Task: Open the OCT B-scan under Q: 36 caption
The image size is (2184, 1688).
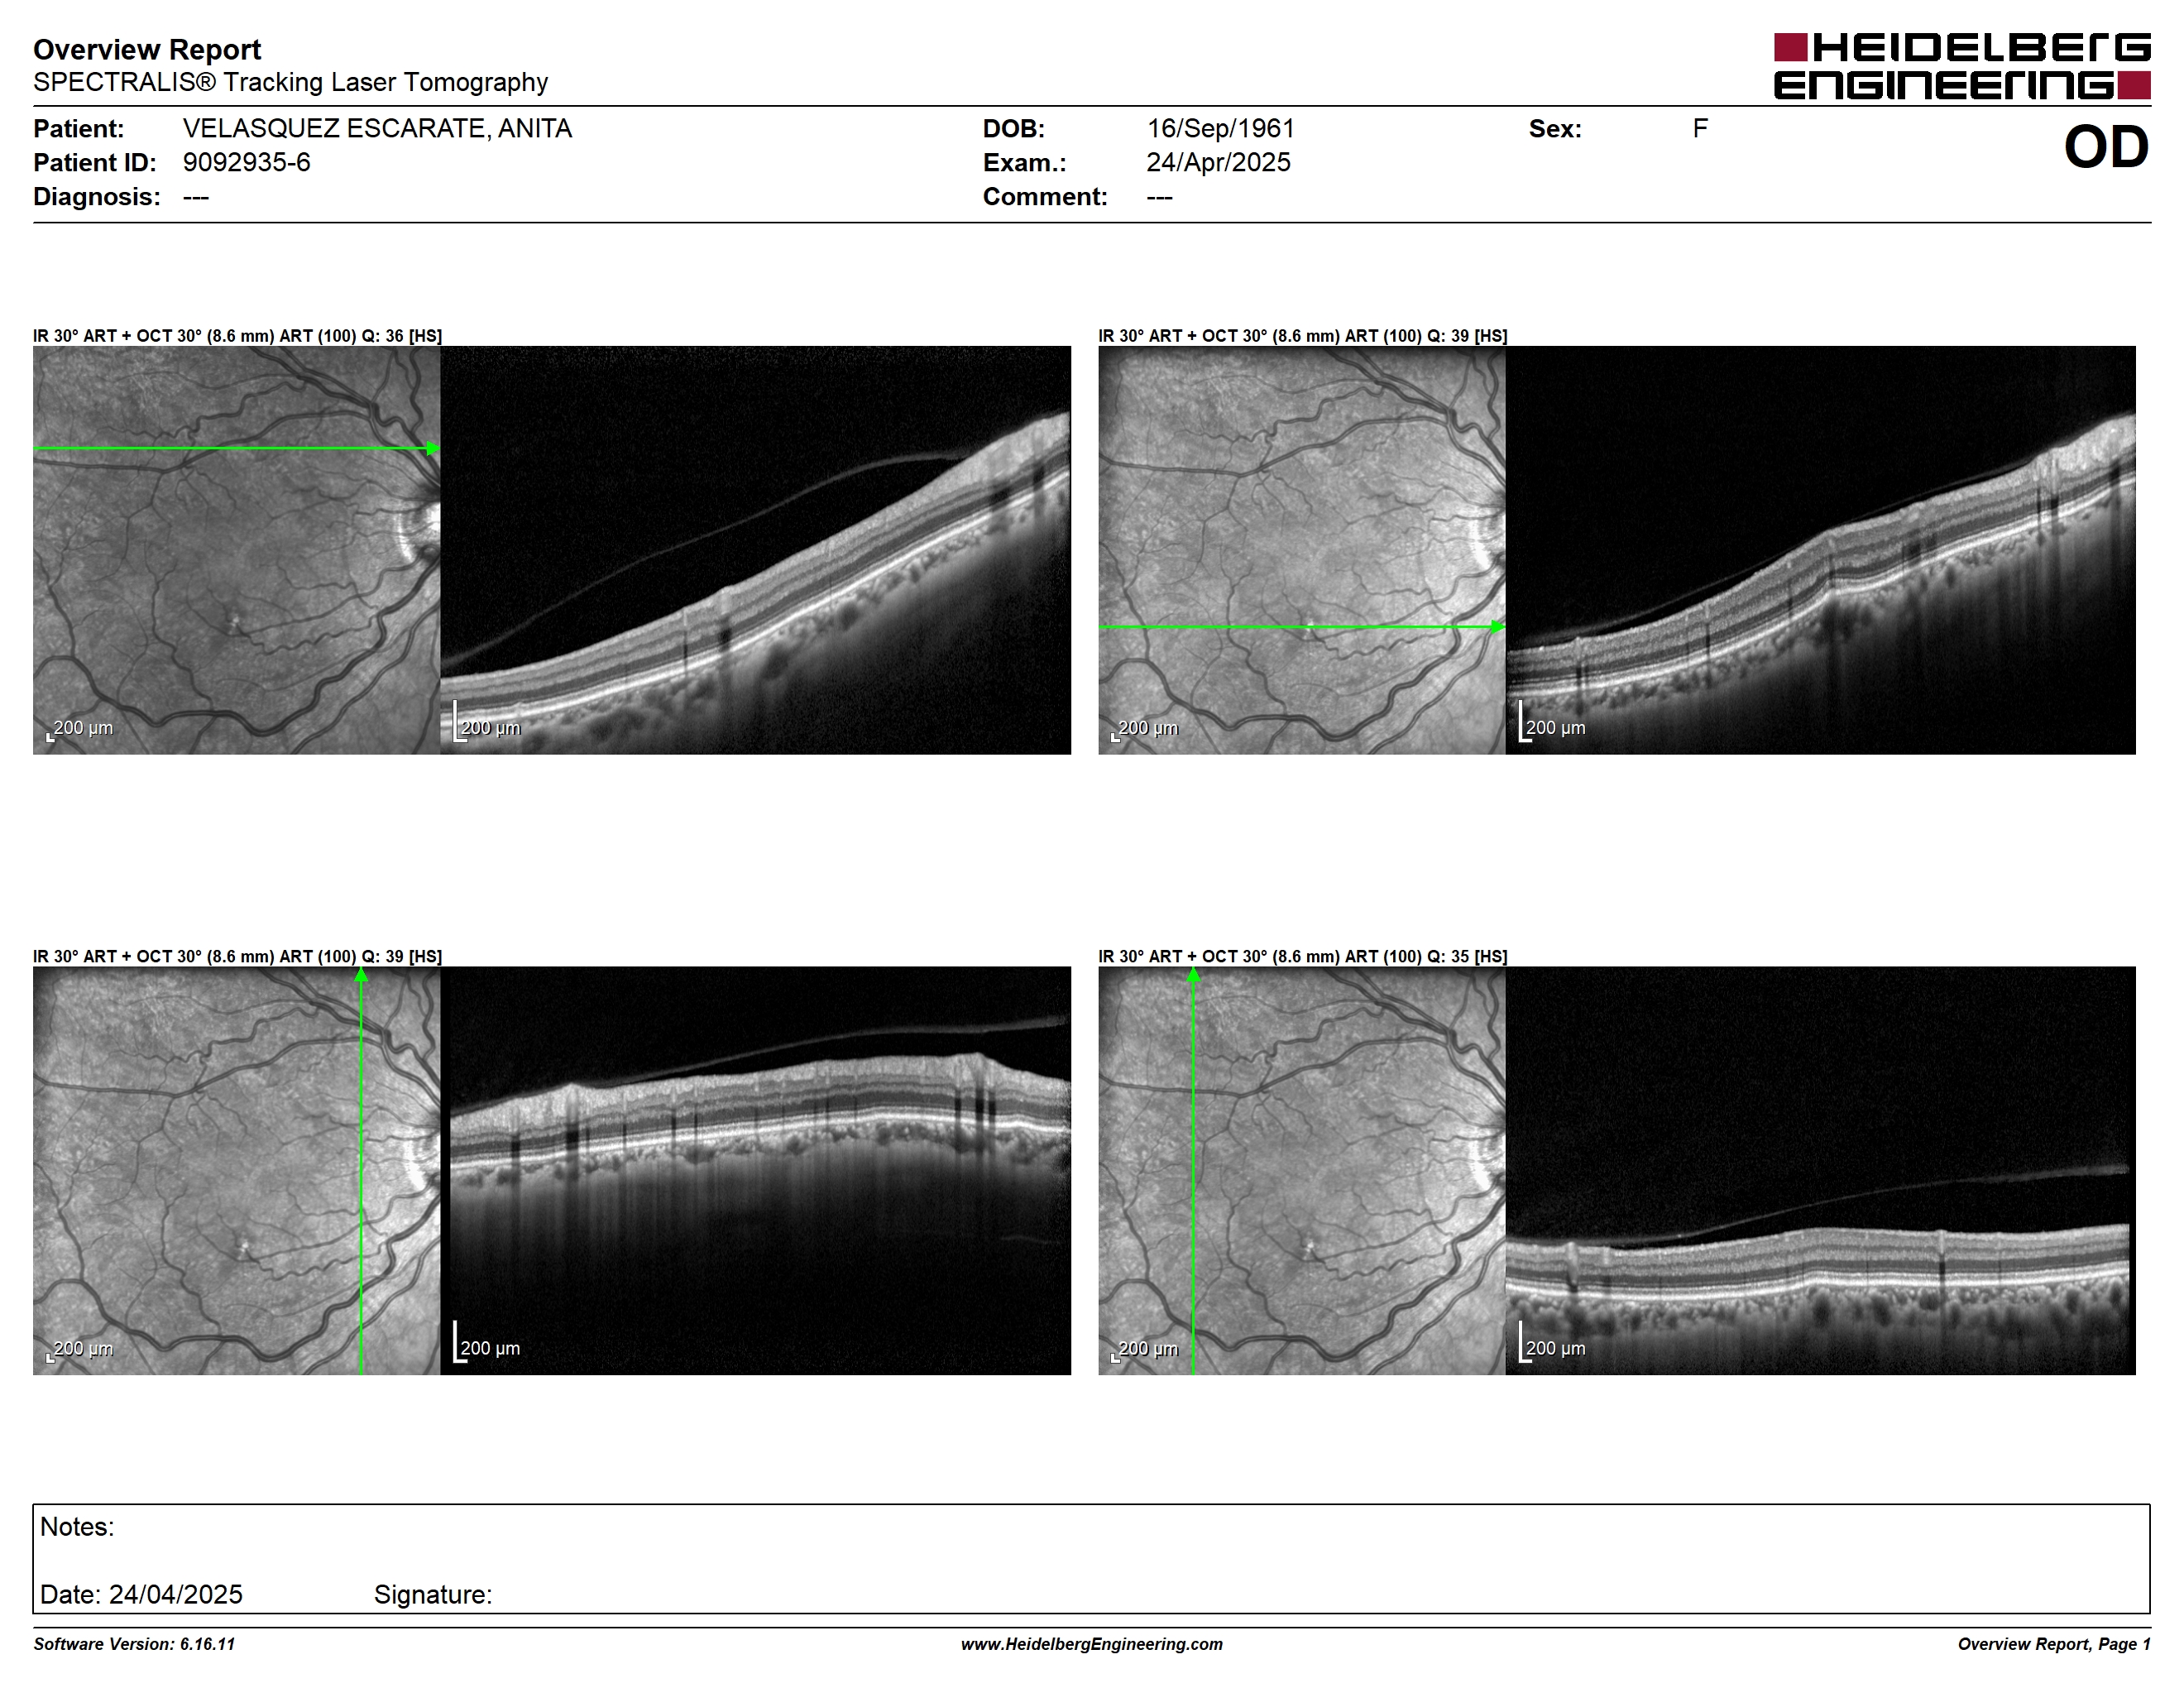Action: point(755,550)
